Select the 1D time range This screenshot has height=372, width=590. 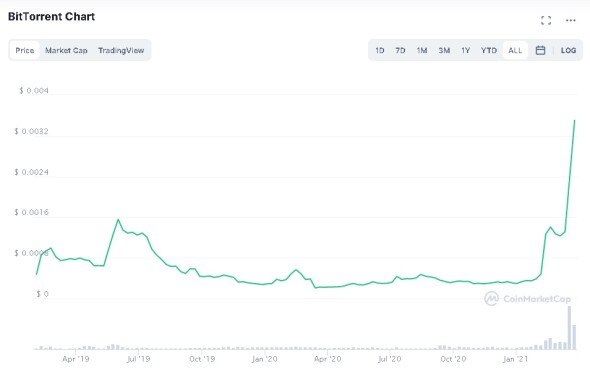(380, 50)
